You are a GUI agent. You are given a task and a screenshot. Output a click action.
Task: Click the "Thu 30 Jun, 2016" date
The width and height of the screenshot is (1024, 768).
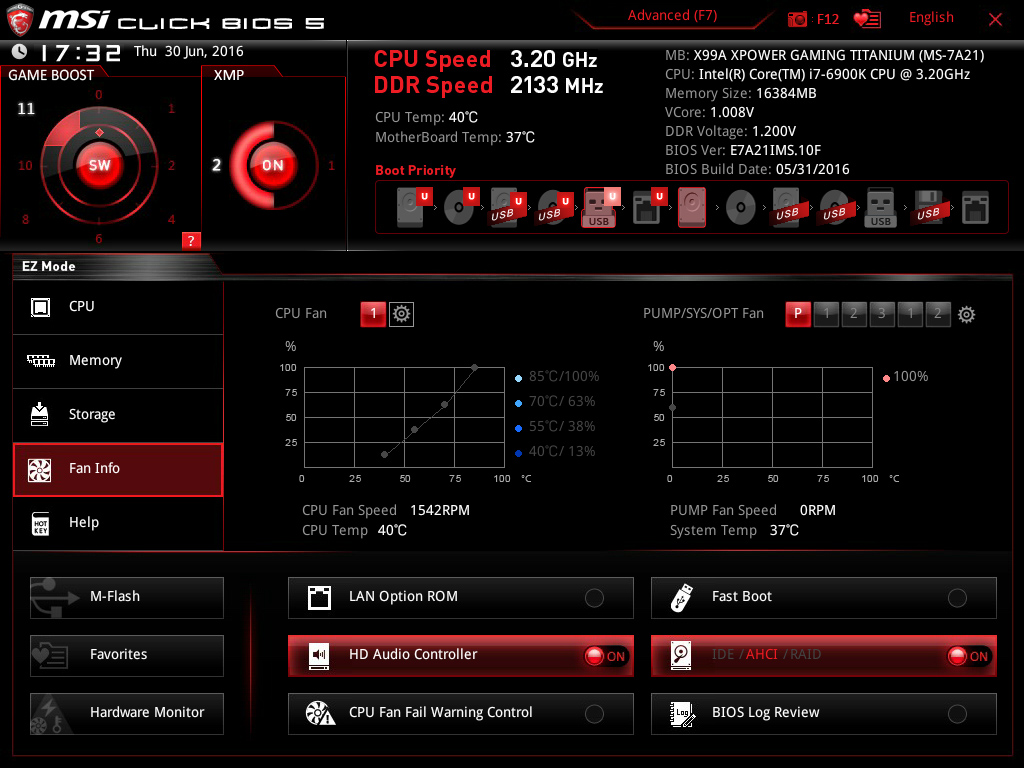(x=189, y=52)
